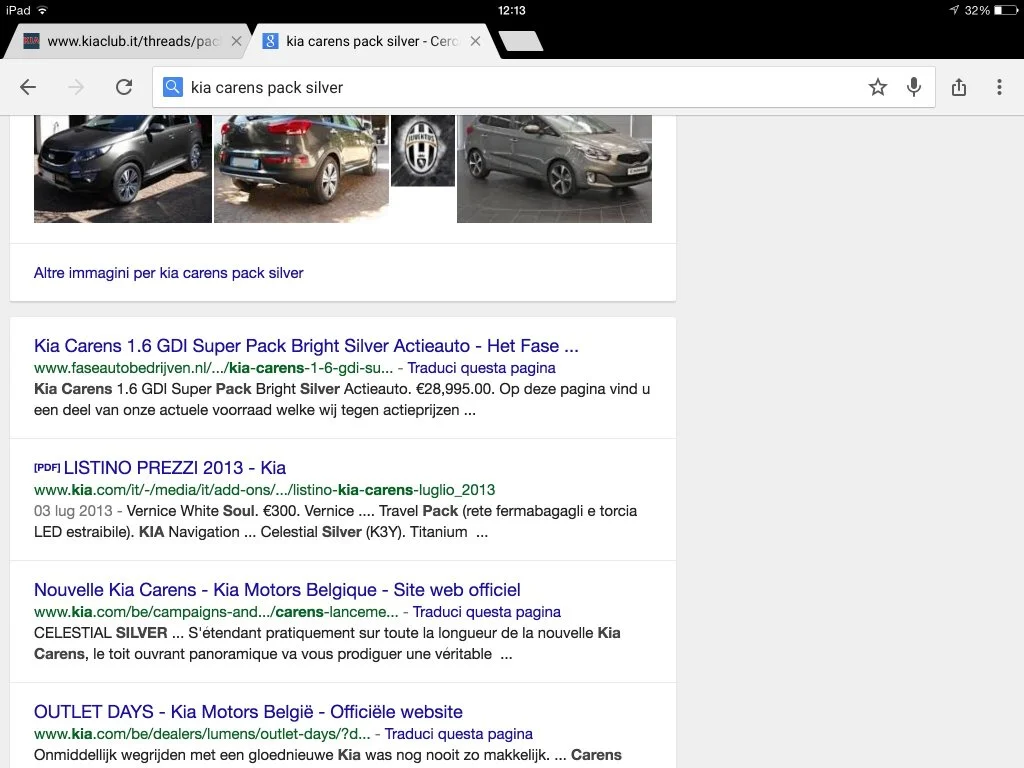Bookmark this page with the star

pos(878,87)
